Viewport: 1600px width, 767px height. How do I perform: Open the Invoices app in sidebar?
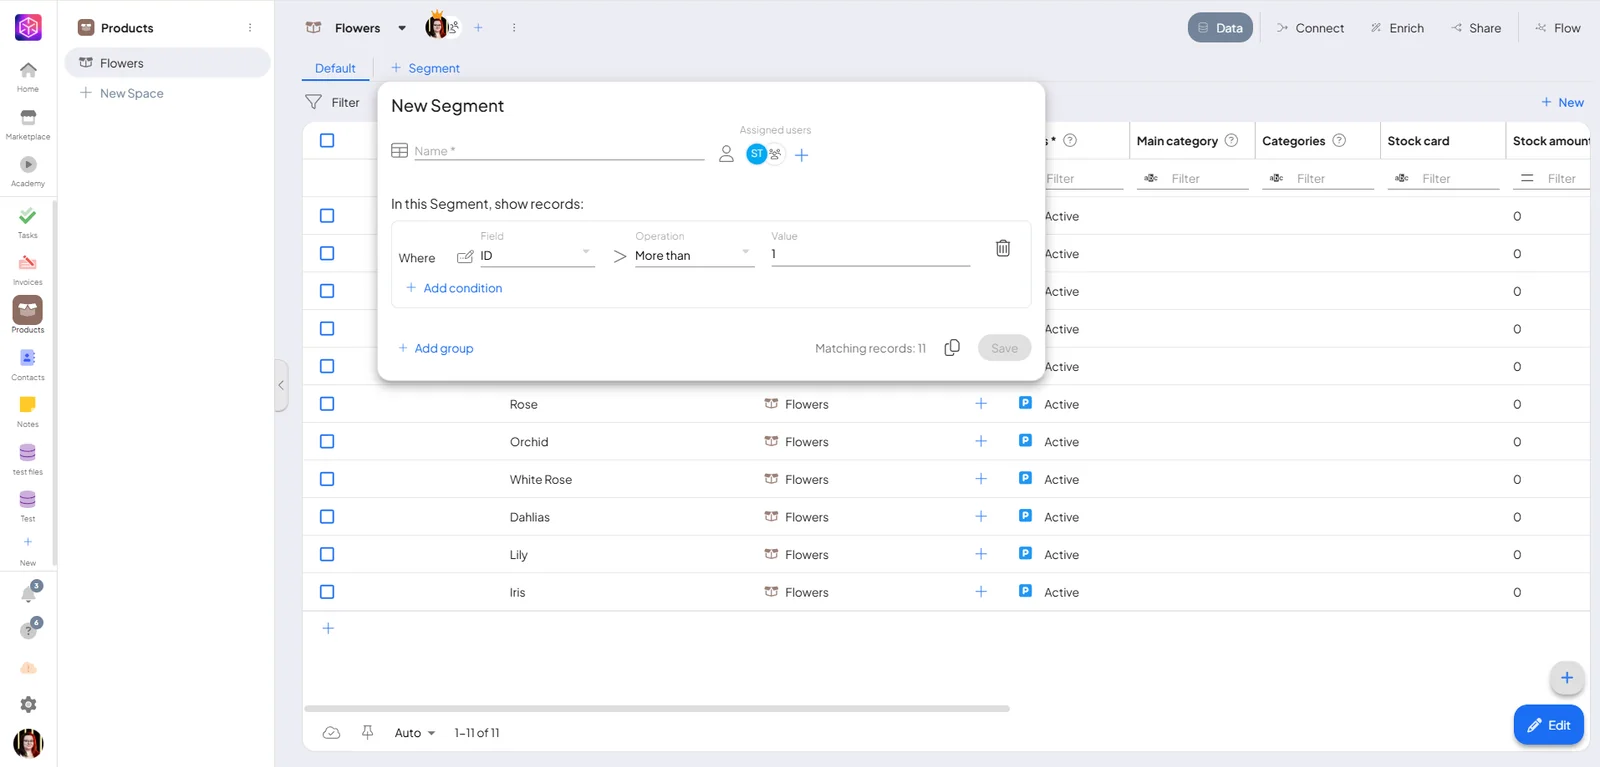(x=28, y=270)
